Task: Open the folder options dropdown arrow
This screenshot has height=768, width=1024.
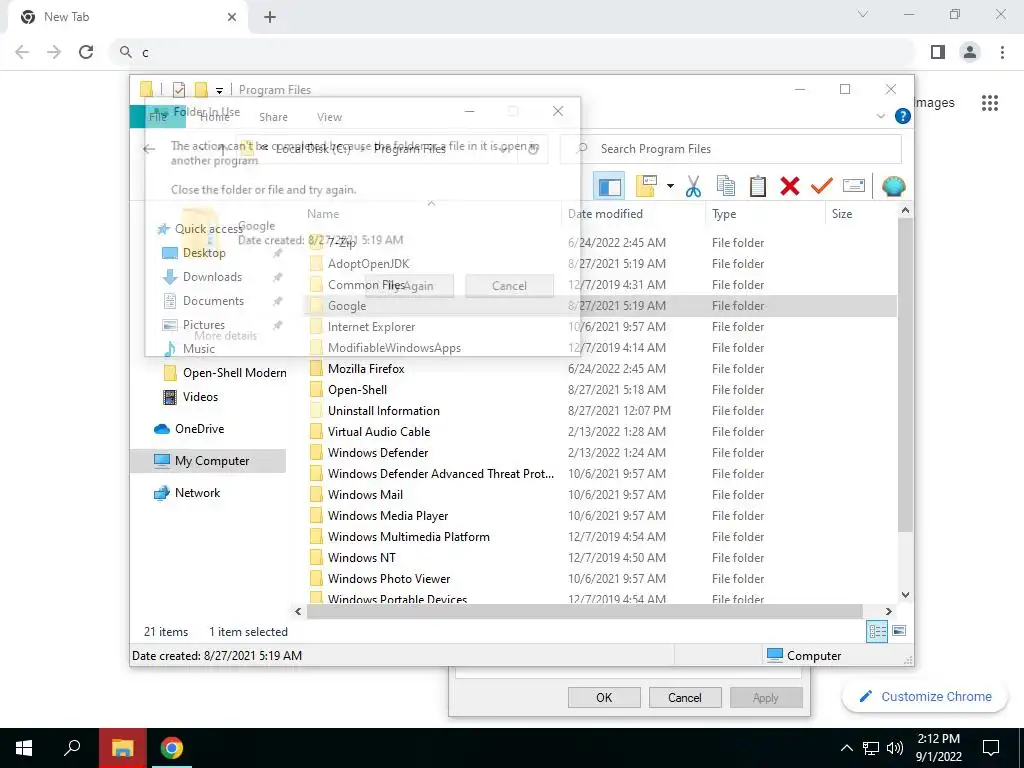Action: [670, 186]
